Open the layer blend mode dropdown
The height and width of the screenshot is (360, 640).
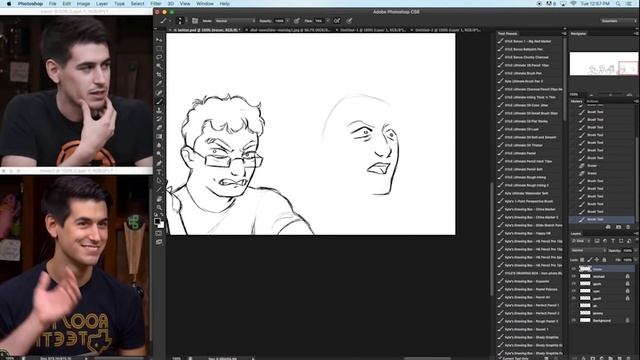coord(588,250)
